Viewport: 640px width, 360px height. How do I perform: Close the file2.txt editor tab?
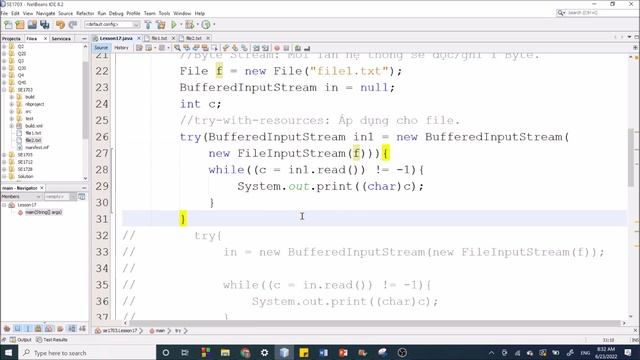click(x=208, y=38)
